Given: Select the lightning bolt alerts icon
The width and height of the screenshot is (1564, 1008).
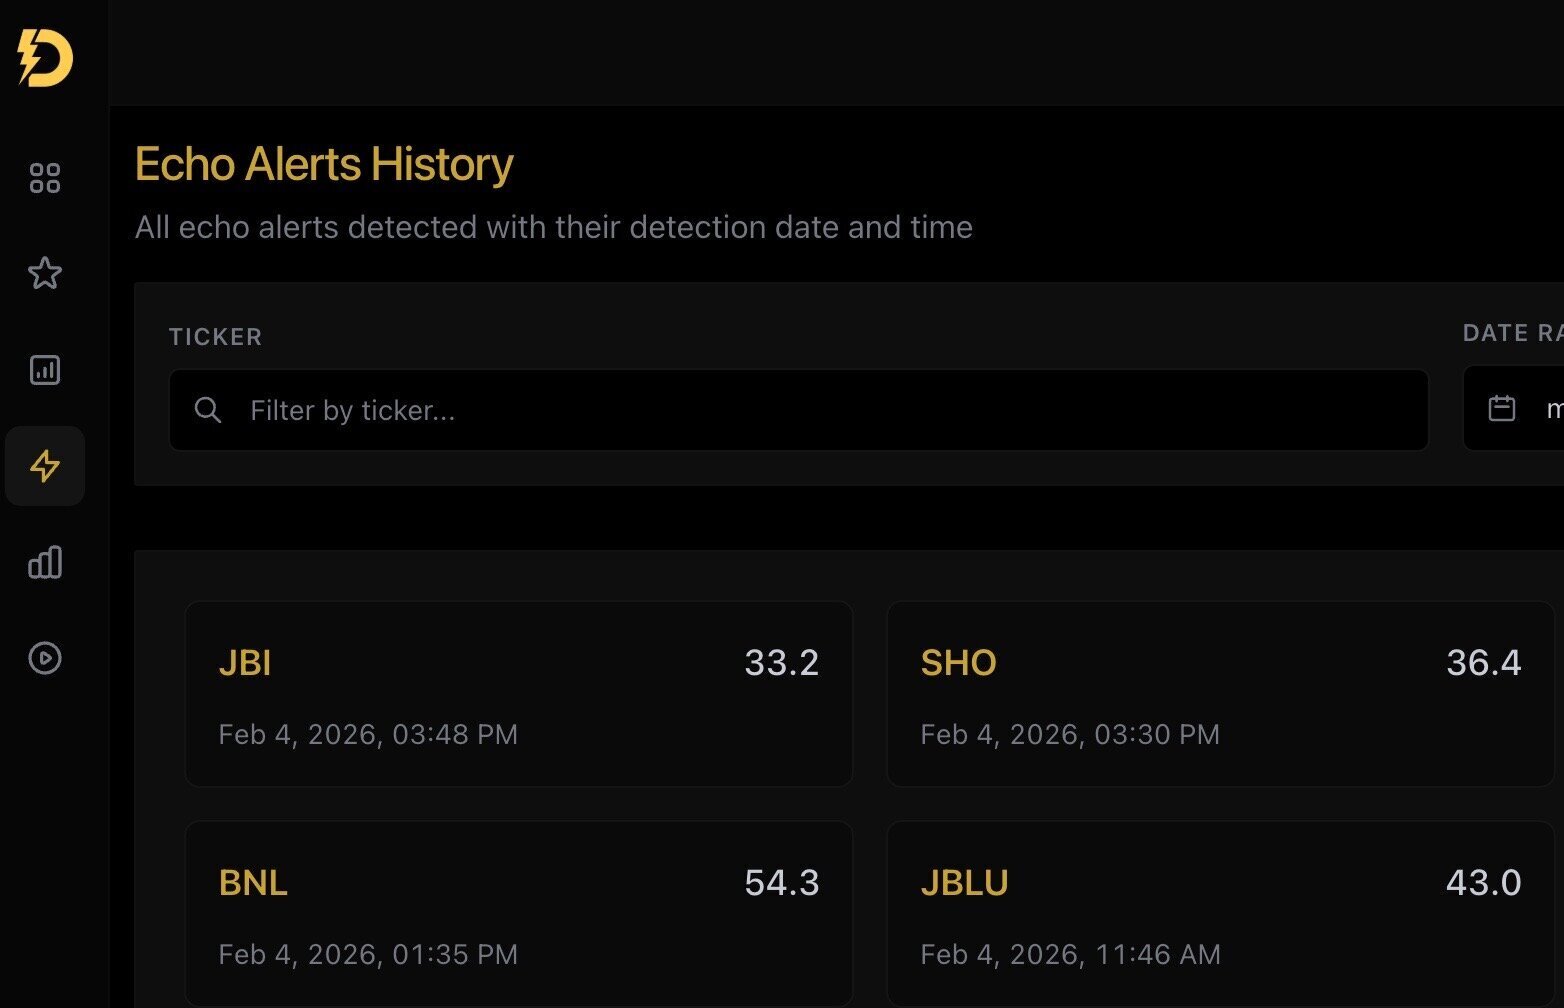Looking at the screenshot, I should click(45, 466).
